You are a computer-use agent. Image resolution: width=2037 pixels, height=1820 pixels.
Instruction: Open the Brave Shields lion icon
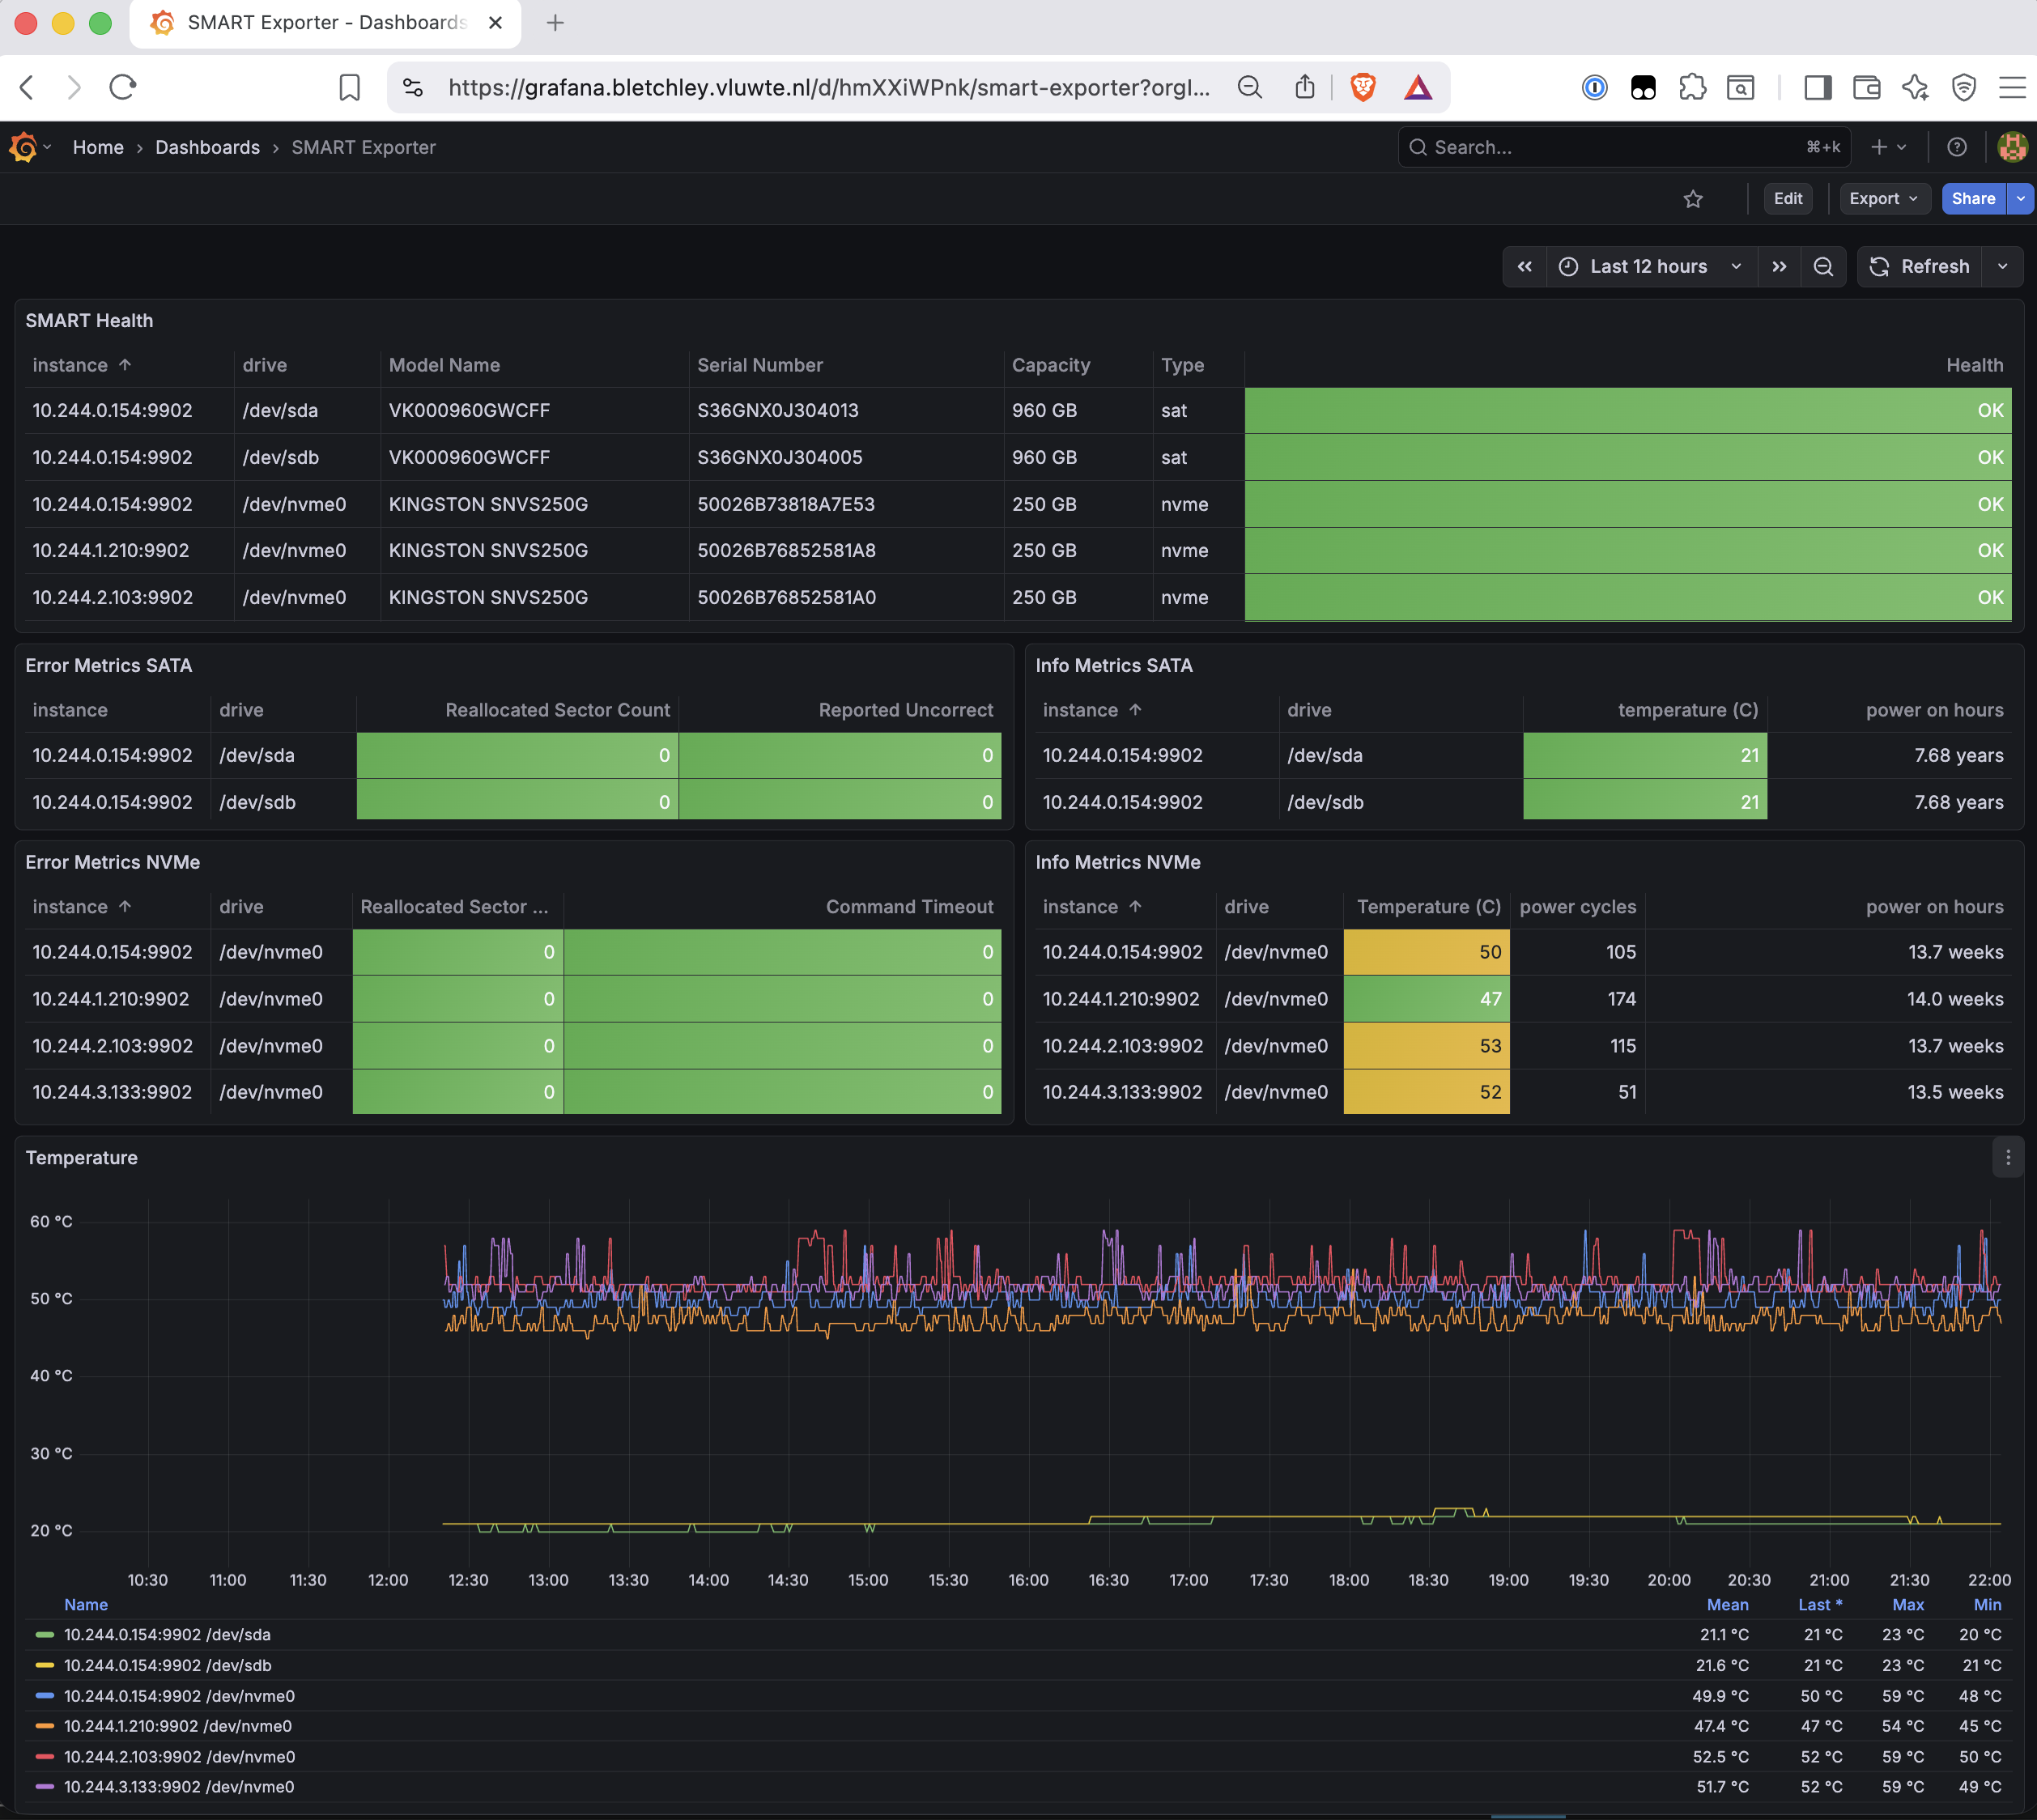1362,88
